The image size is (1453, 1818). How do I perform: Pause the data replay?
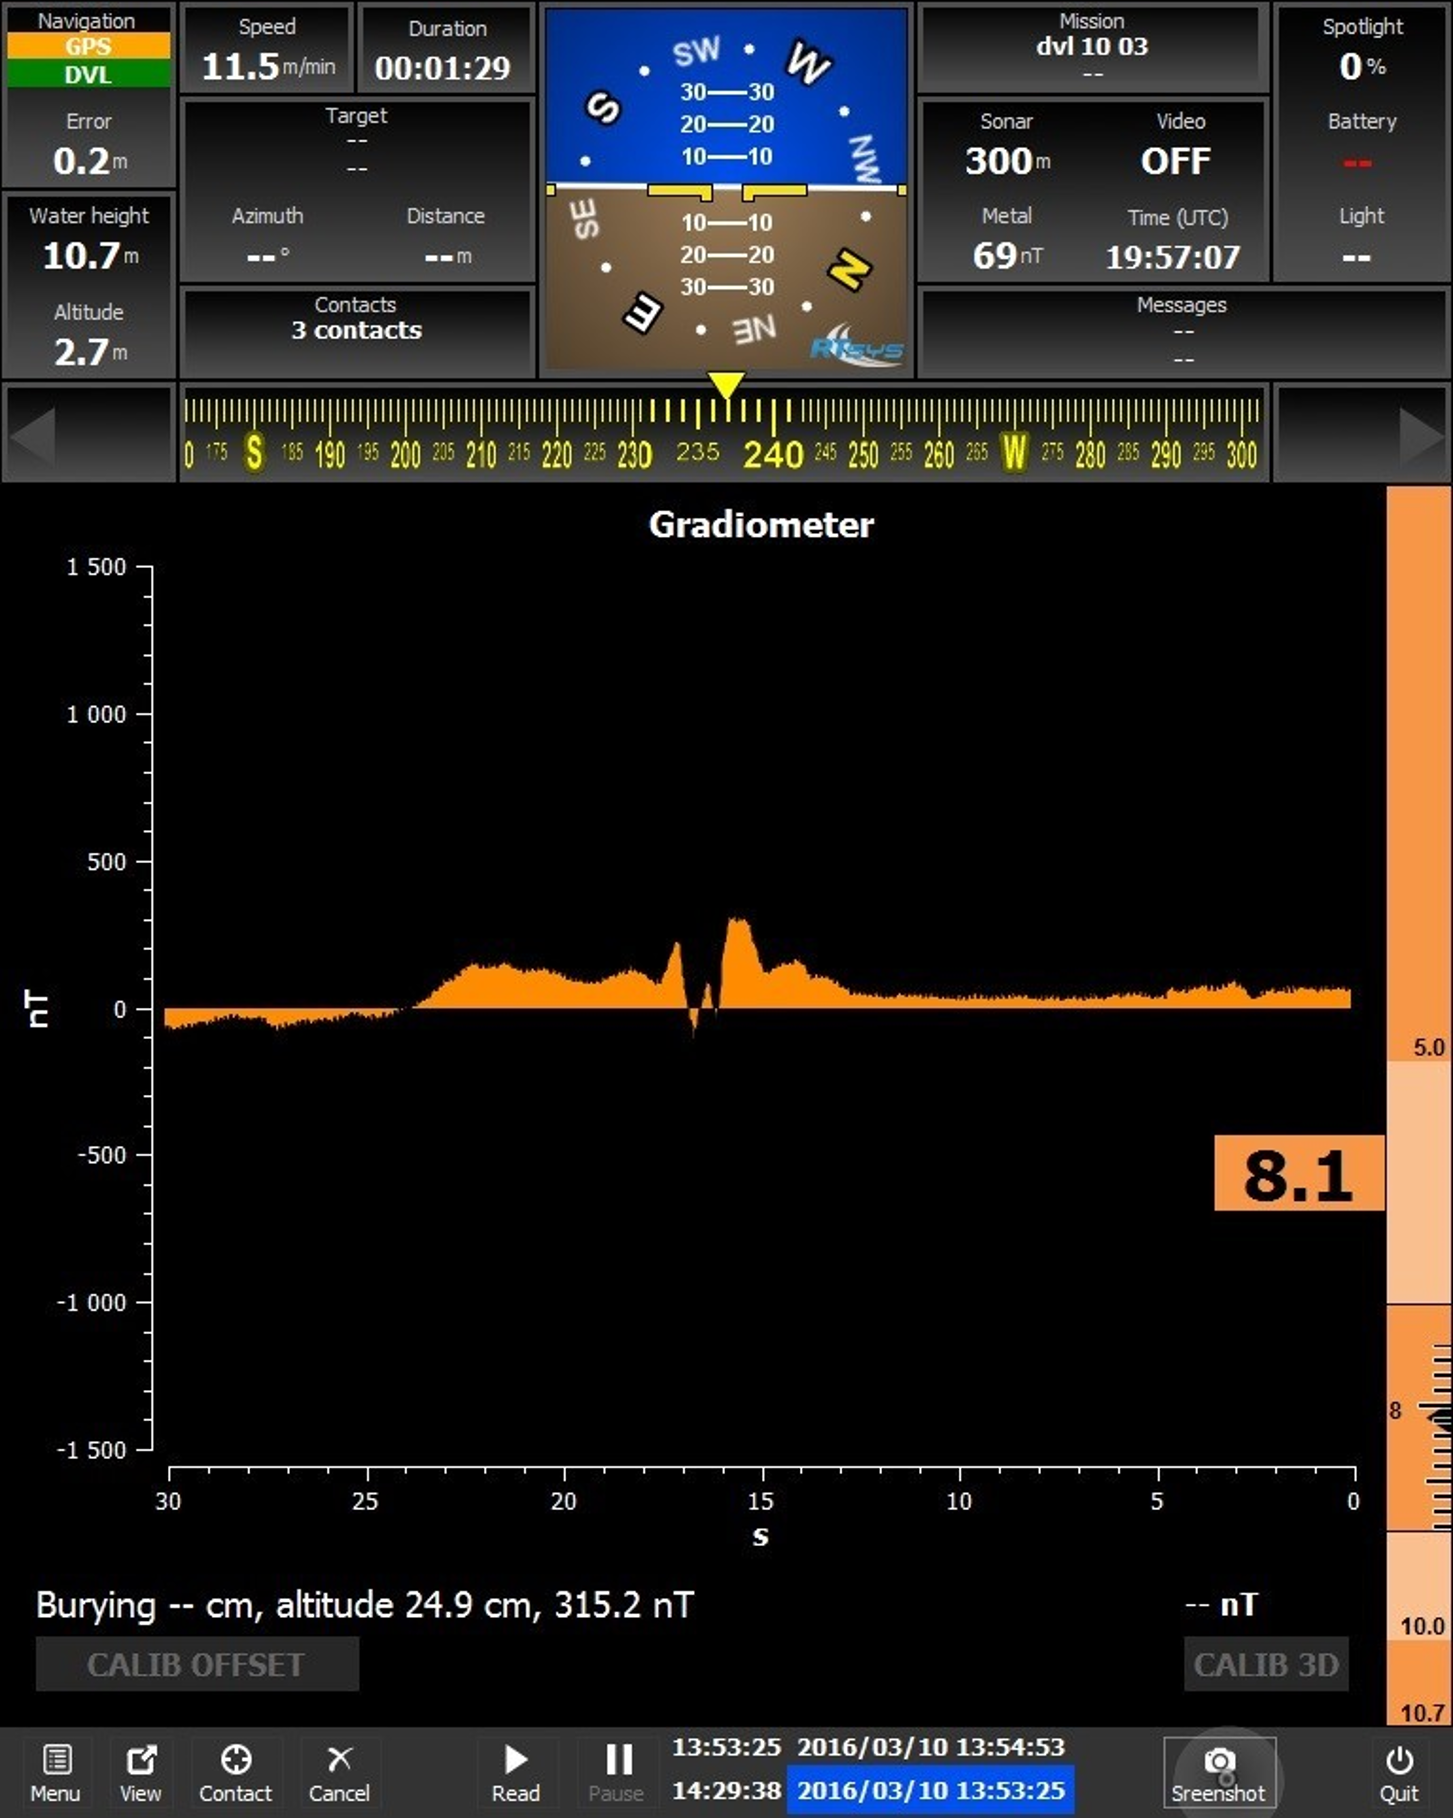pos(617,1772)
